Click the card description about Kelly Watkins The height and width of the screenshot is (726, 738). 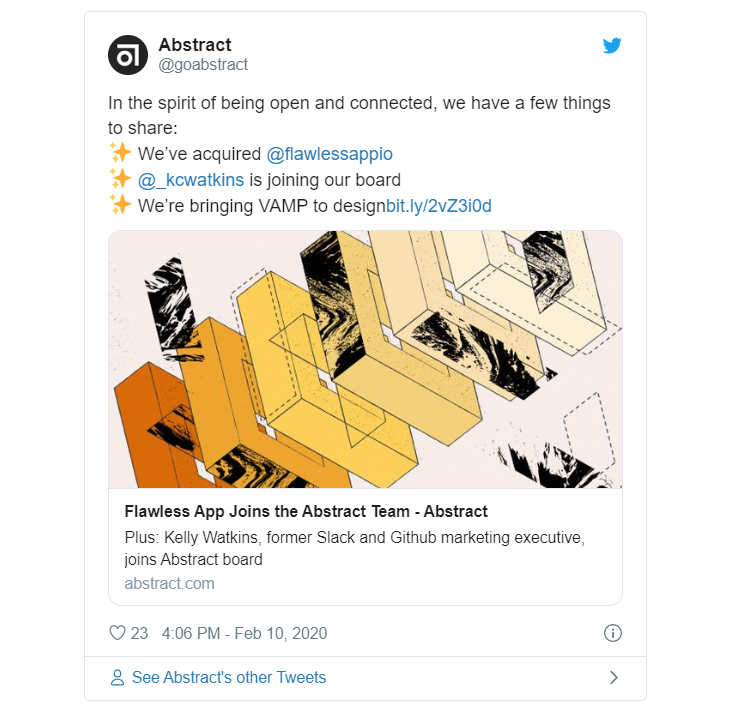[x=354, y=548]
